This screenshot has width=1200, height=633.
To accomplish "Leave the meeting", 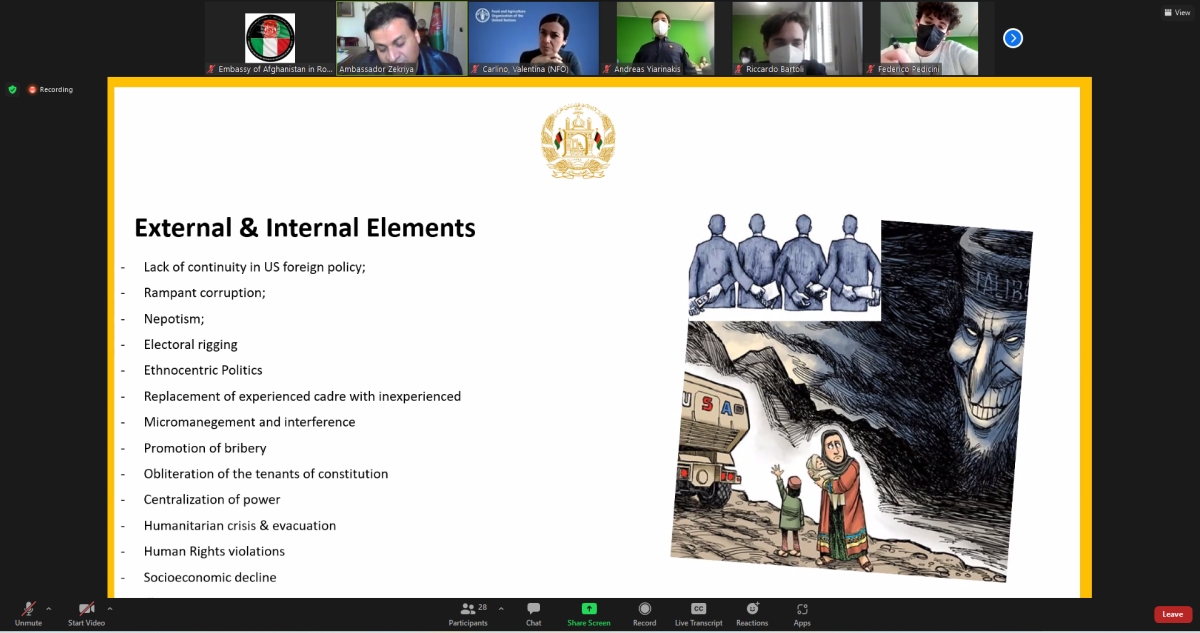I will pos(1173,614).
